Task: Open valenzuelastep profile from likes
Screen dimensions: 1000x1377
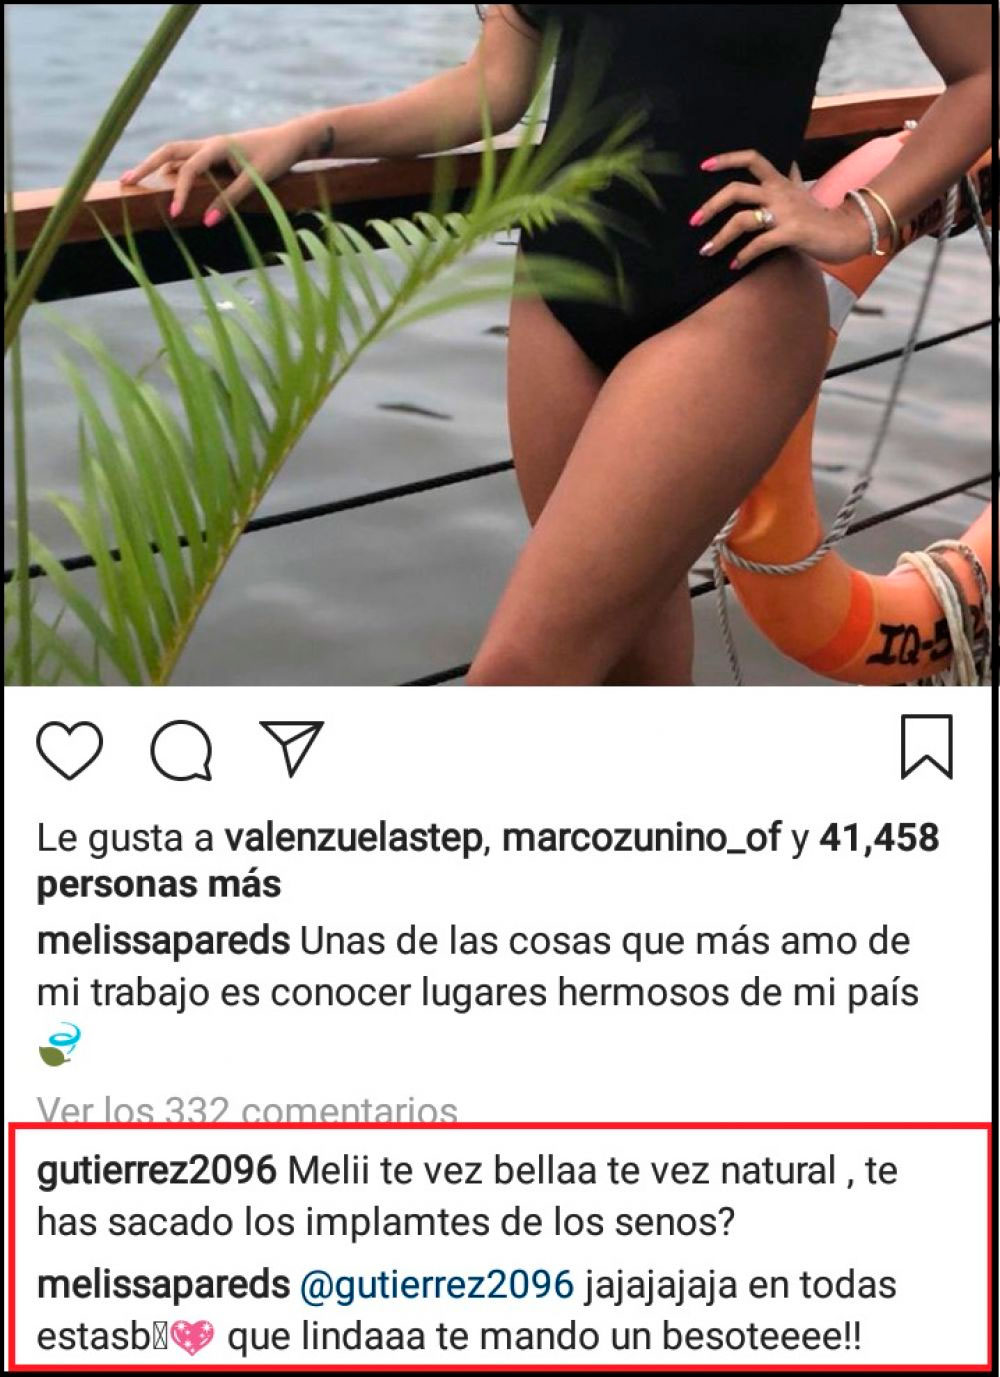Action: click(x=353, y=838)
